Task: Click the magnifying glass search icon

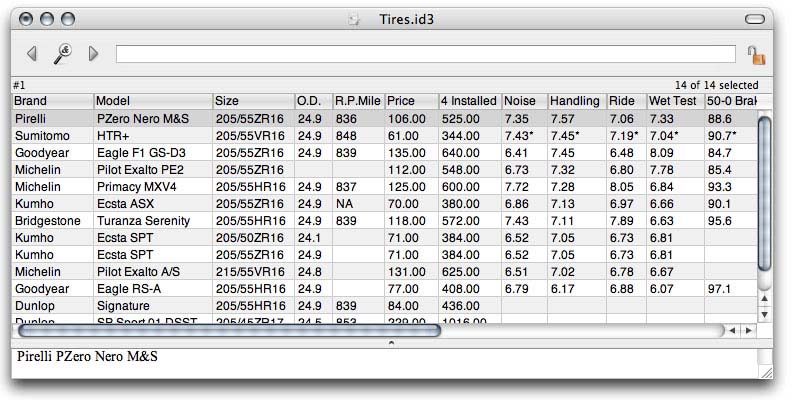Action: click(63, 53)
